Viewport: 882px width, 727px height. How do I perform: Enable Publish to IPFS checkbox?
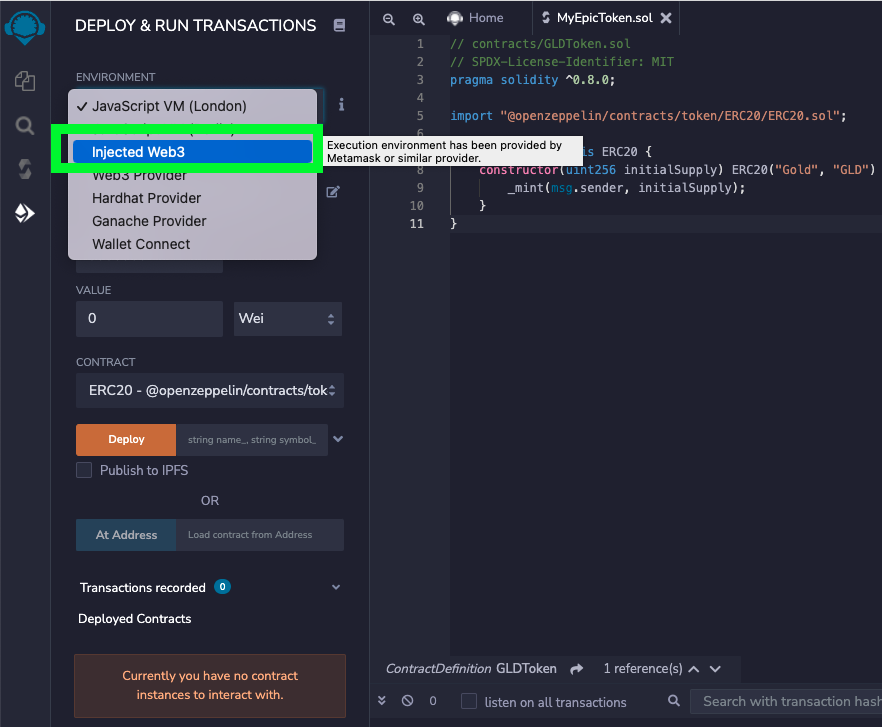click(x=85, y=470)
